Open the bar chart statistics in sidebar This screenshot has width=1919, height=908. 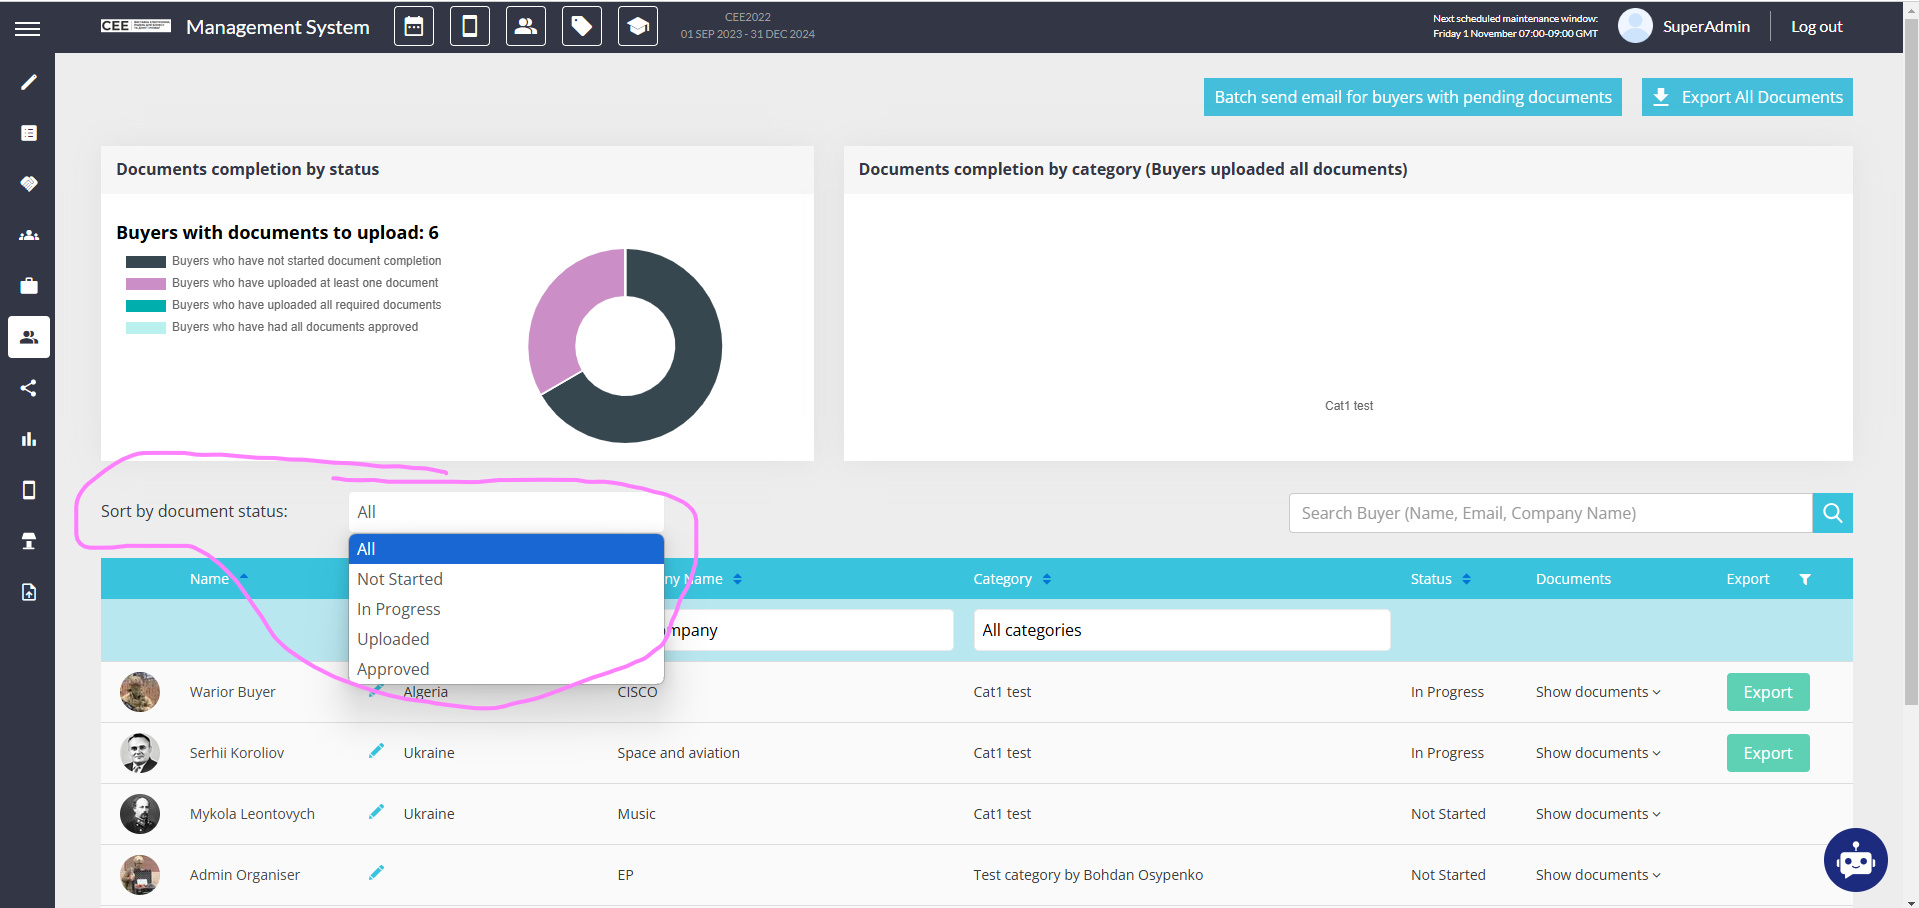tap(29, 439)
